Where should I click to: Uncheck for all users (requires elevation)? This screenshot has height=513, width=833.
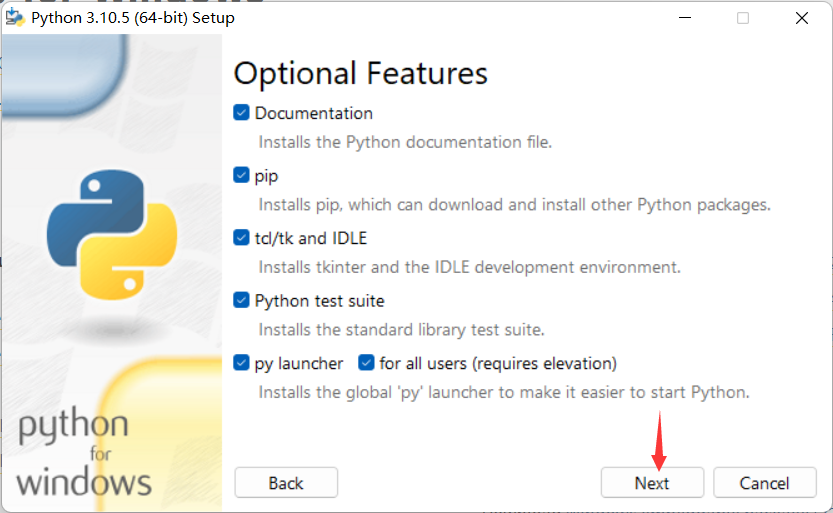[x=366, y=363]
